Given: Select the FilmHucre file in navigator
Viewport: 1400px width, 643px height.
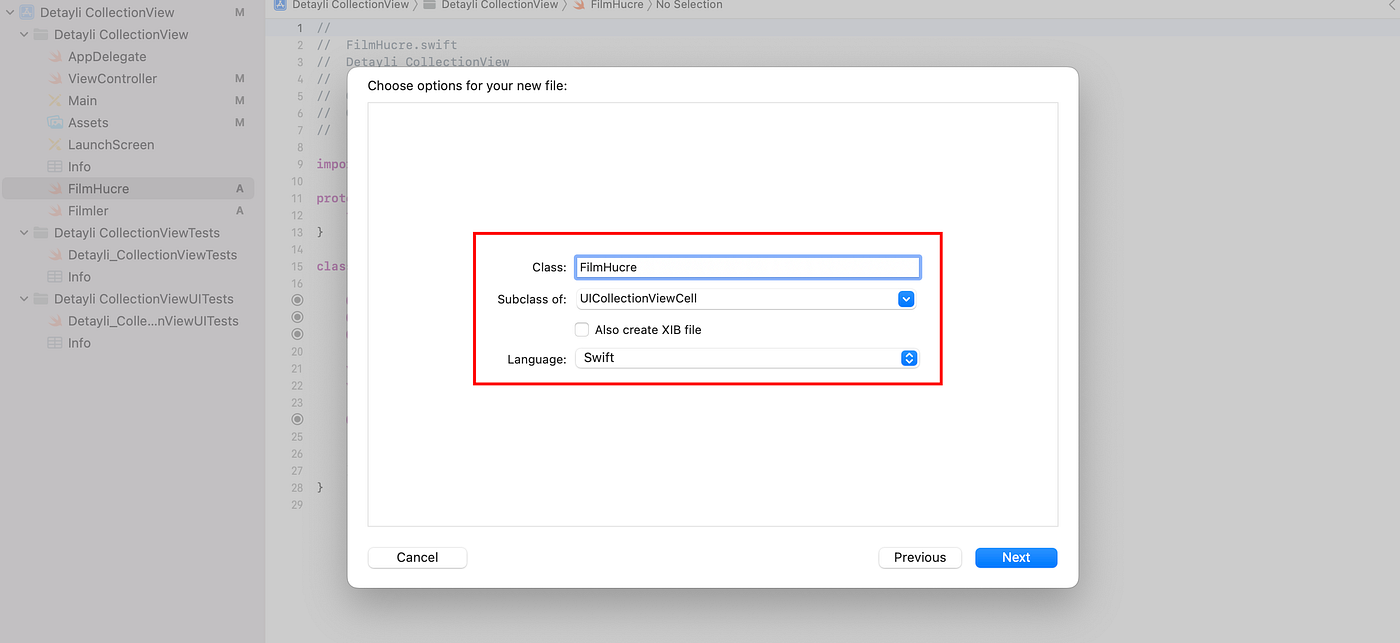Looking at the screenshot, I should [x=100, y=188].
